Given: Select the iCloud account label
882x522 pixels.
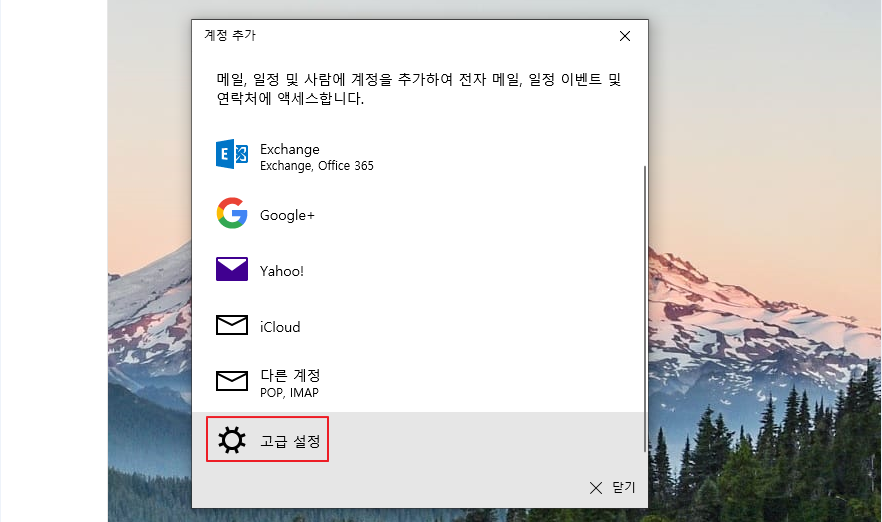Looking at the screenshot, I should 280,327.
